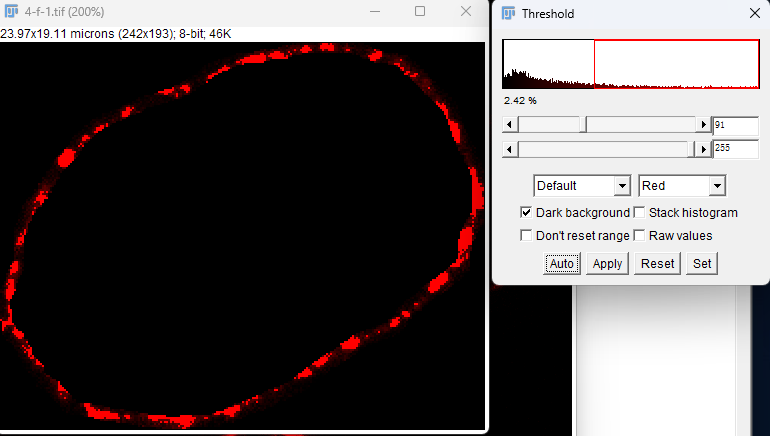This screenshot has width=770, height=436.
Task: Toggle the Dark background checkbox
Action: pos(526,213)
